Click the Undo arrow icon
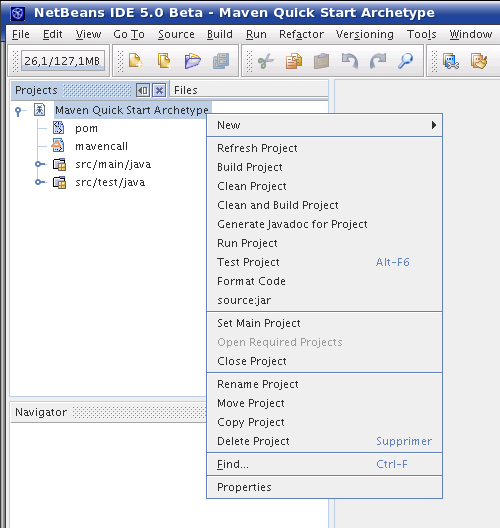This screenshot has width=500, height=528. [x=349, y=61]
